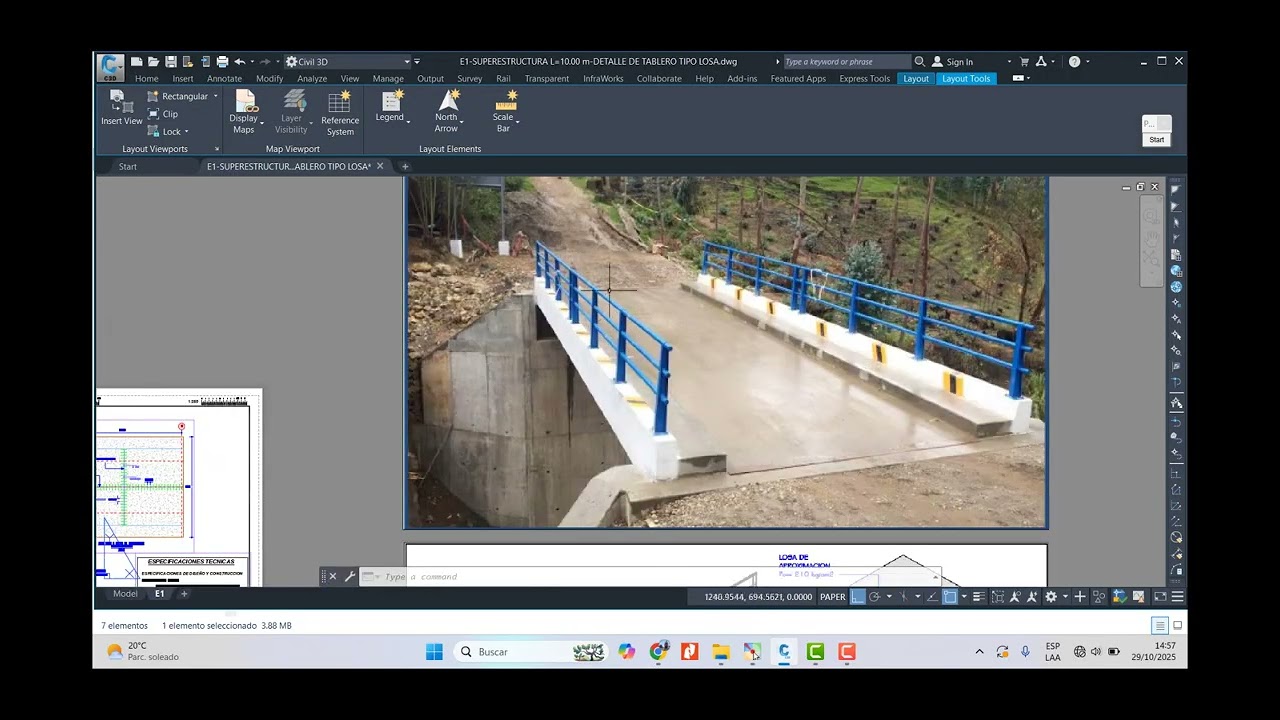Open the command line customize wrench
This screenshot has height=720, width=1280.
click(350, 577)
